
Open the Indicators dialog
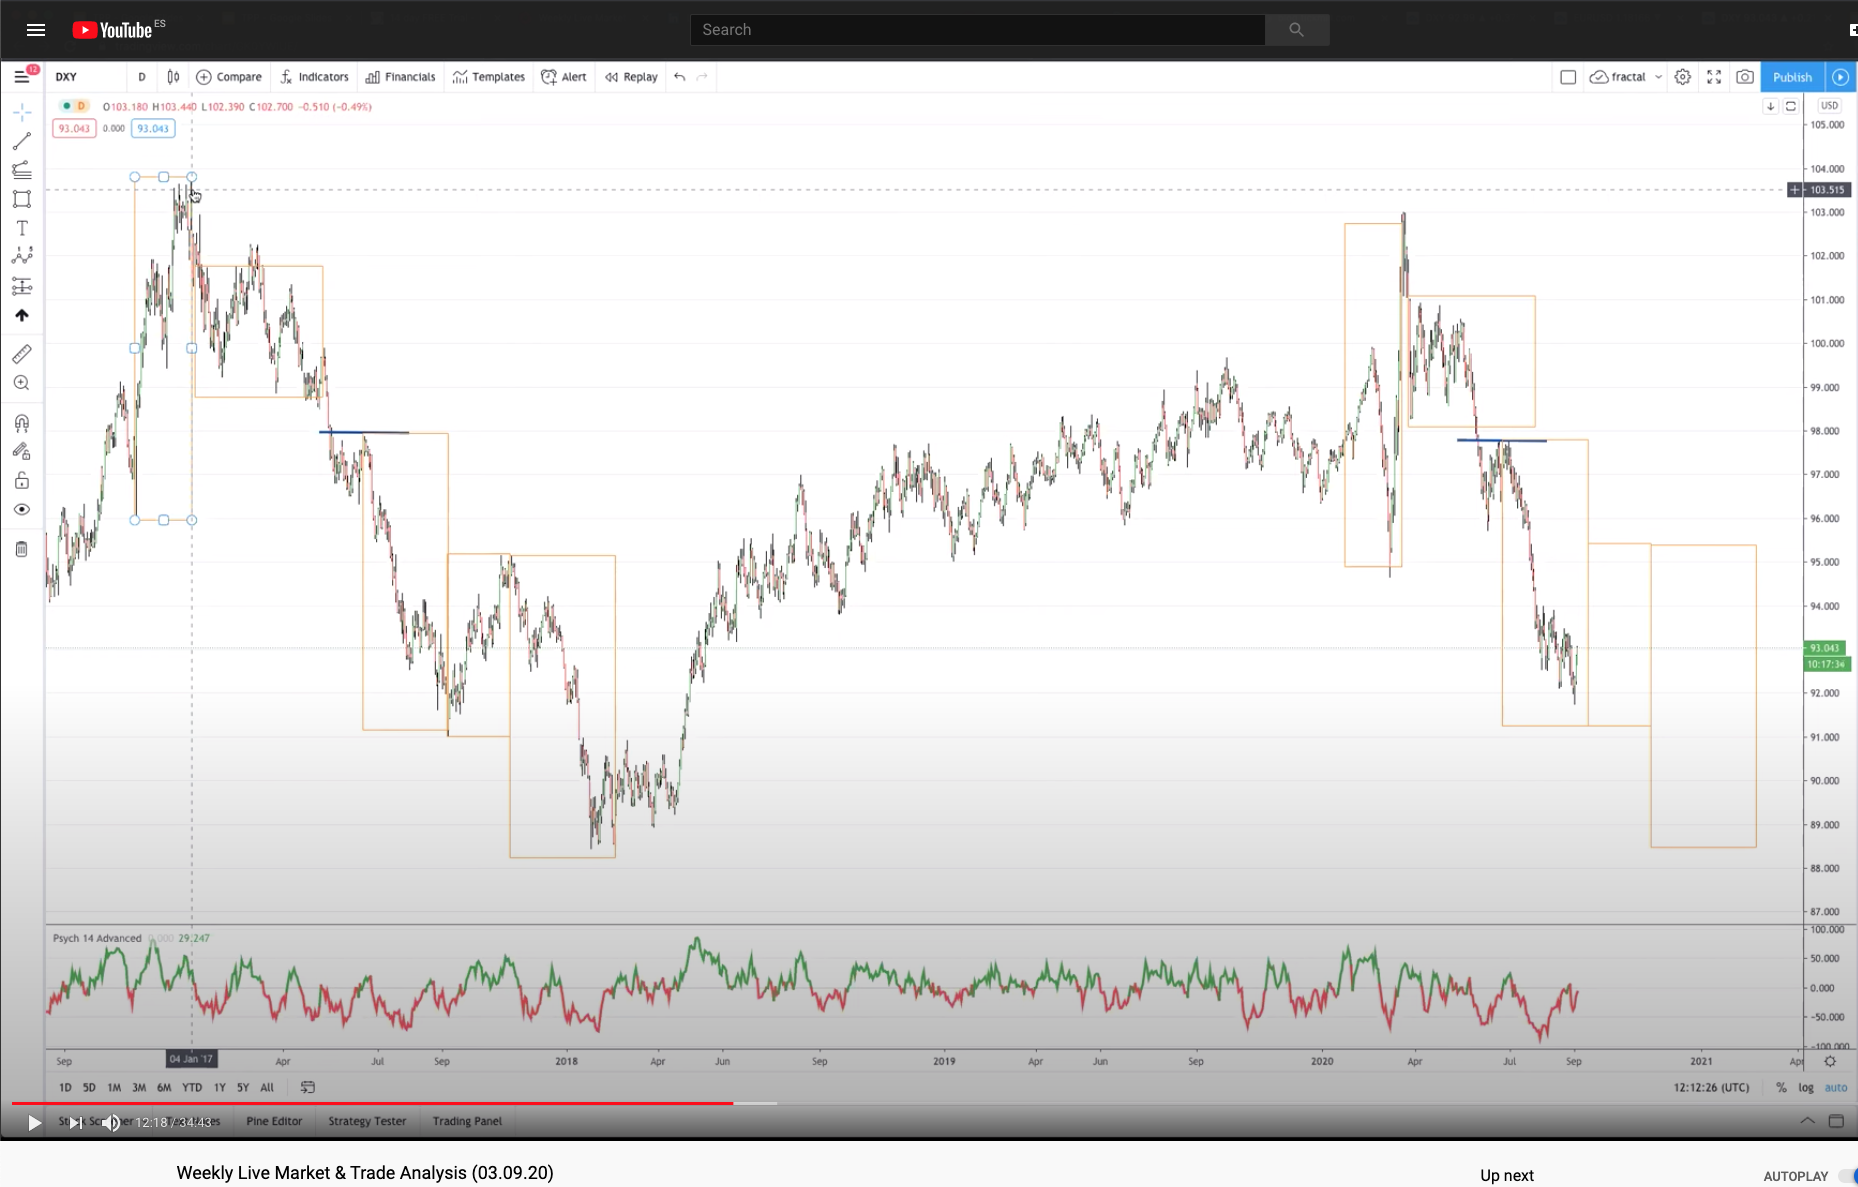tap(314, 77)
